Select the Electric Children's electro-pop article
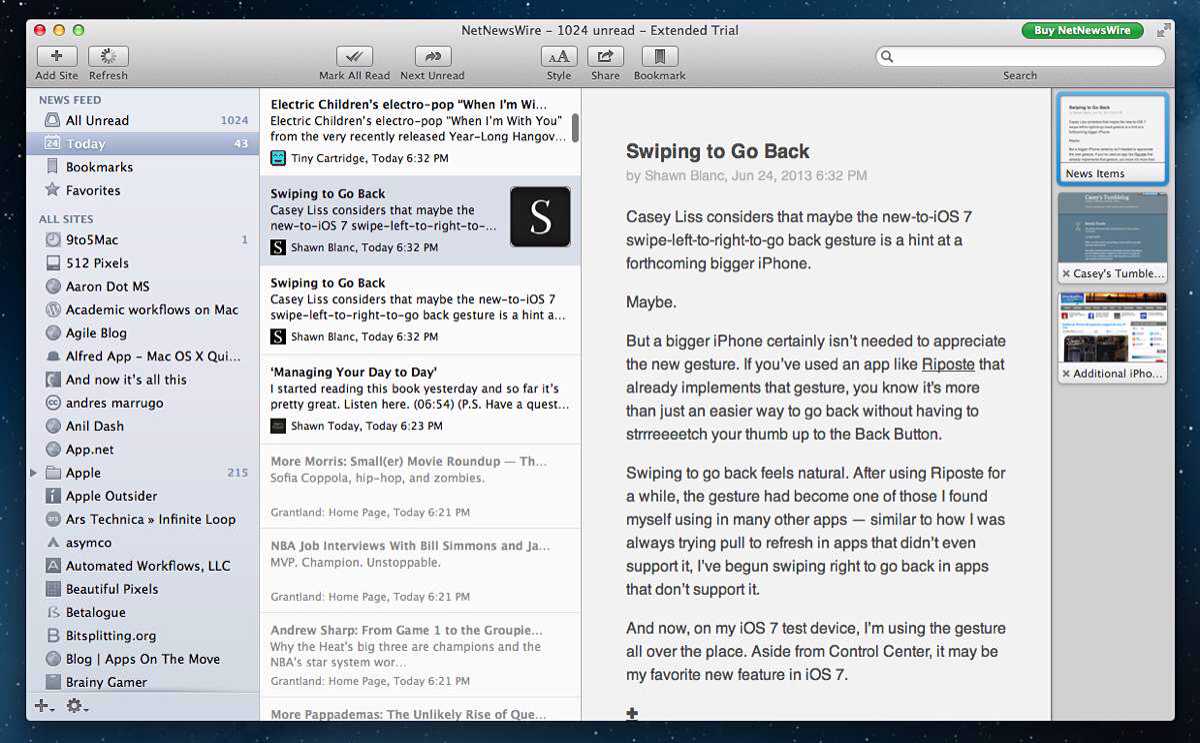The image size is (1200, 743). tap(420, 131)
